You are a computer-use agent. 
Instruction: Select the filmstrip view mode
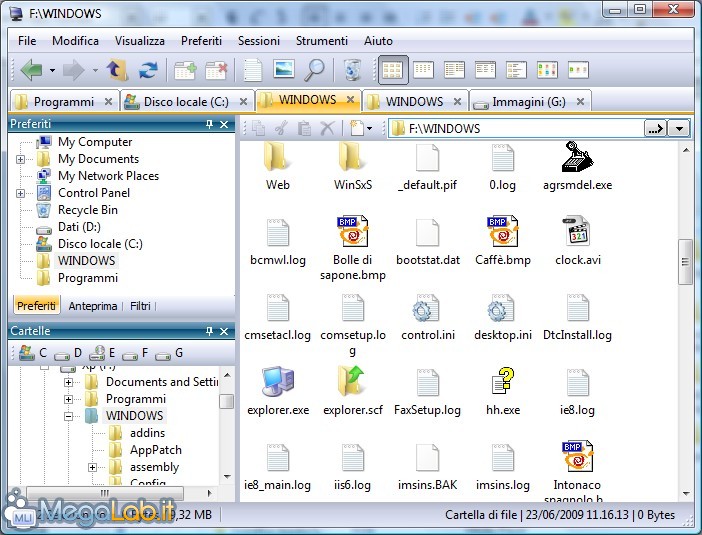578,70
